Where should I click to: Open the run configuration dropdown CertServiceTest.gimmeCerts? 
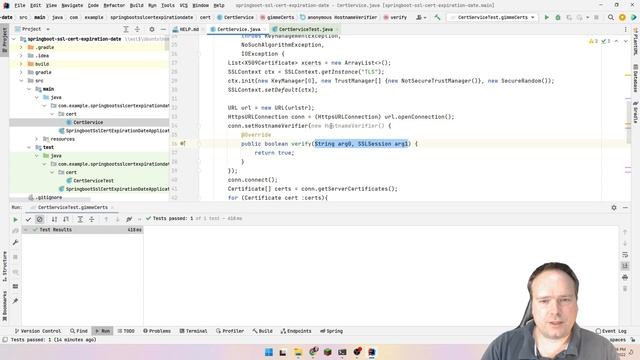pos(492,18)
